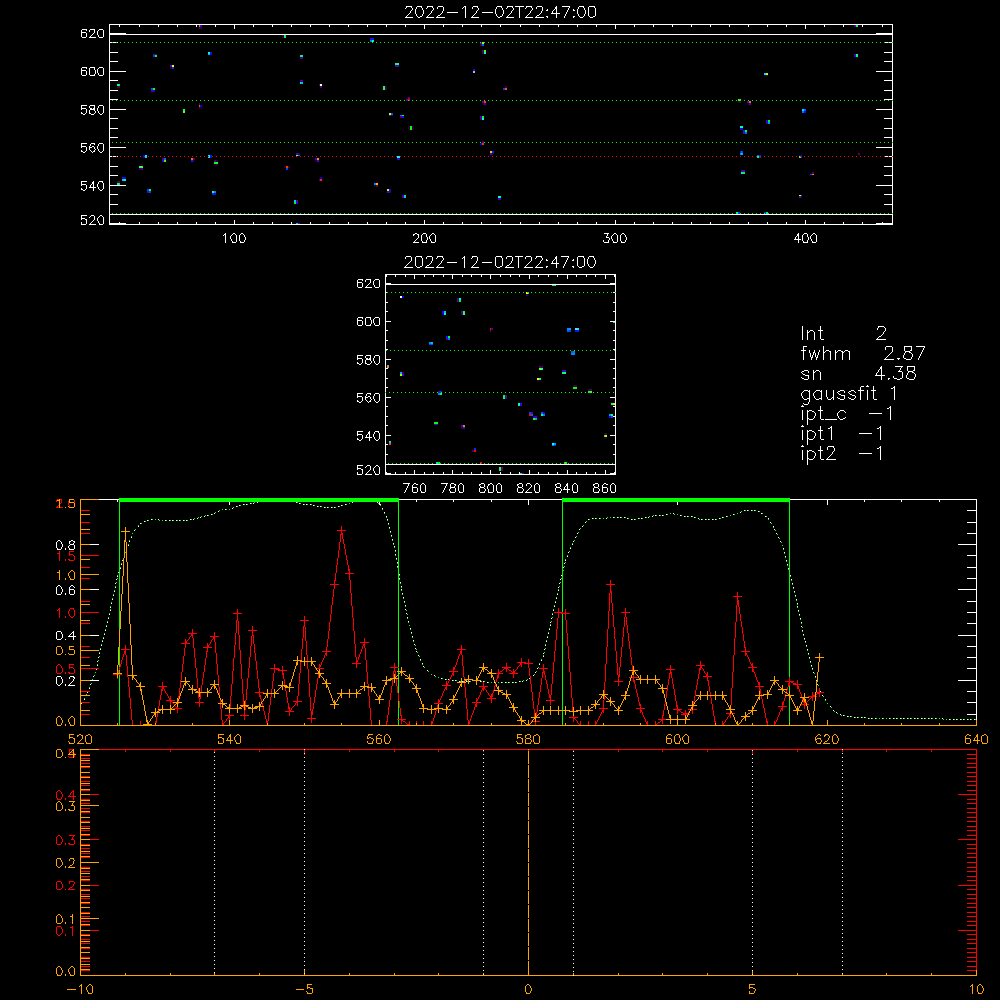Click y-axis label 540 on the middle plot
The height and width of the screenshot is (1000, 1000).
(x=368, y=436)
